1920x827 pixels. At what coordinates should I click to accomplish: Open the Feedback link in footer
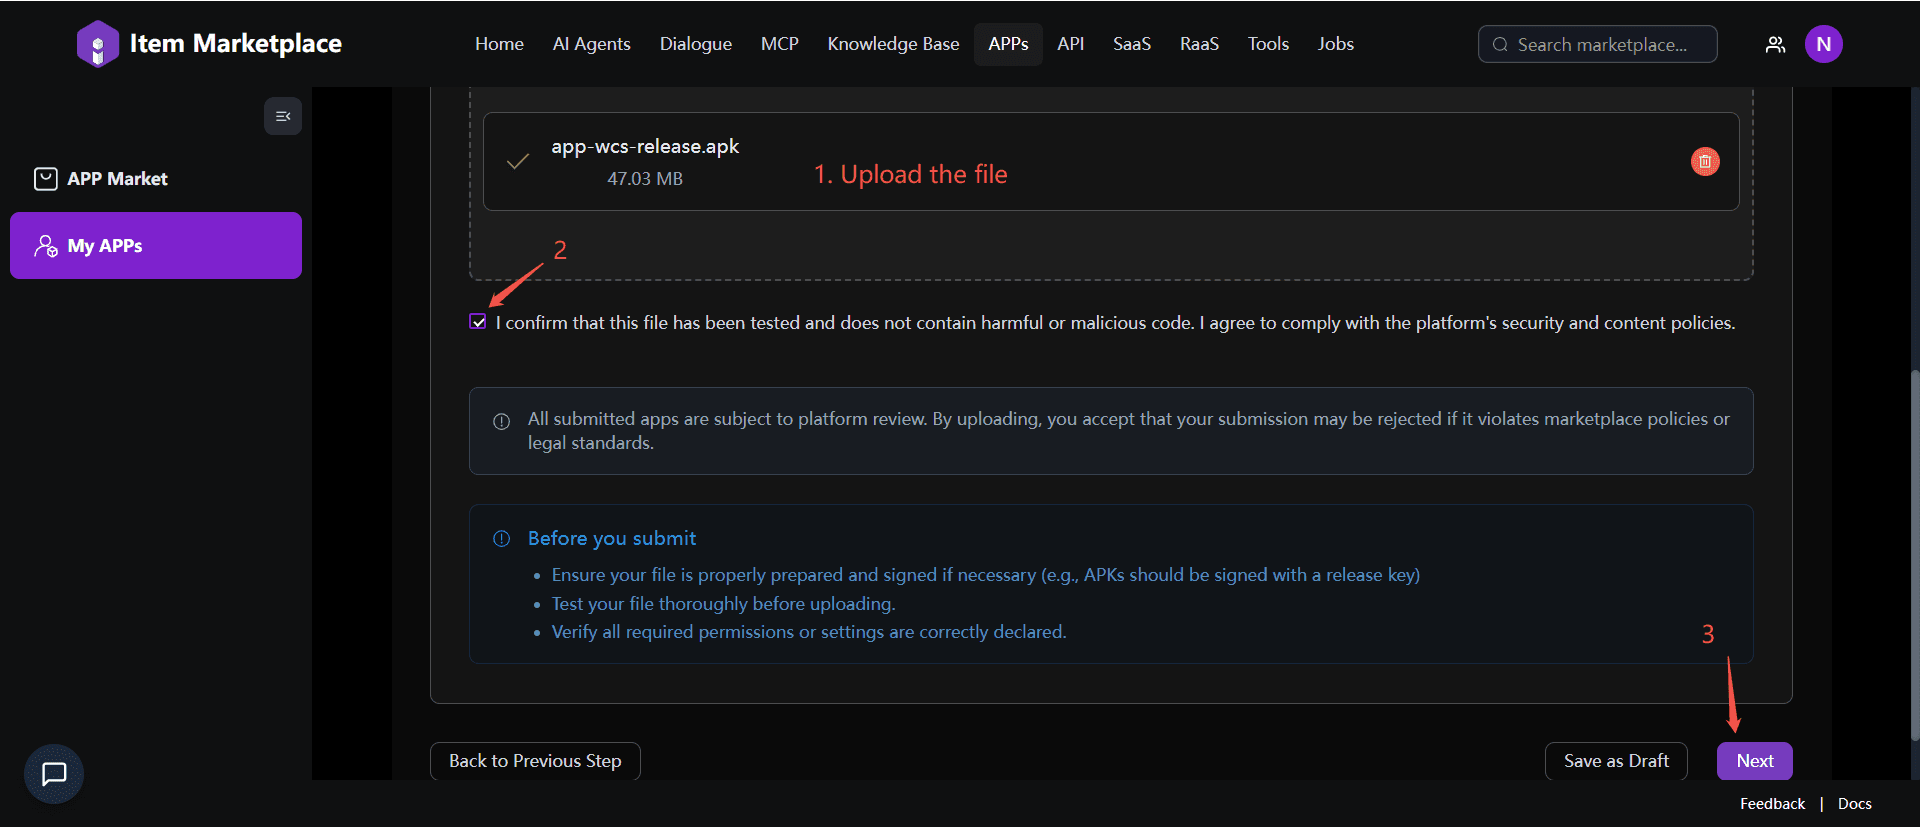click(x=1772, y=804)
